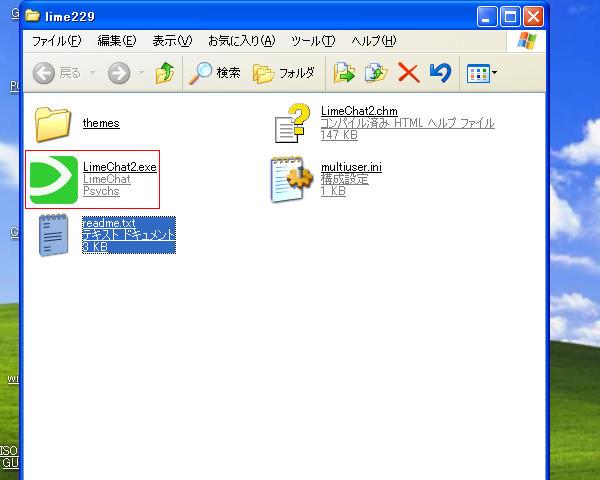Click the Views grid icon
This screenshot has width=600, height=480.
478,73
